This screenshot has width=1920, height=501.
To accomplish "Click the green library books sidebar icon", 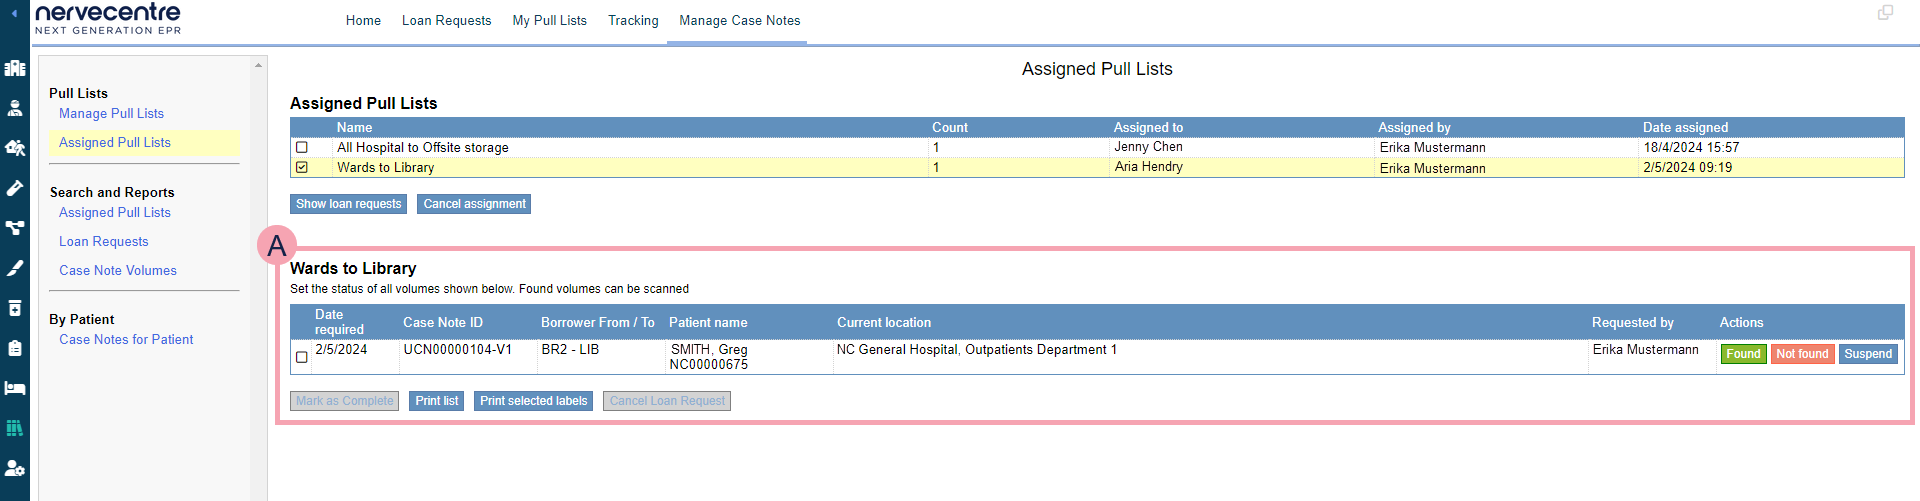I will pos(15,428).
